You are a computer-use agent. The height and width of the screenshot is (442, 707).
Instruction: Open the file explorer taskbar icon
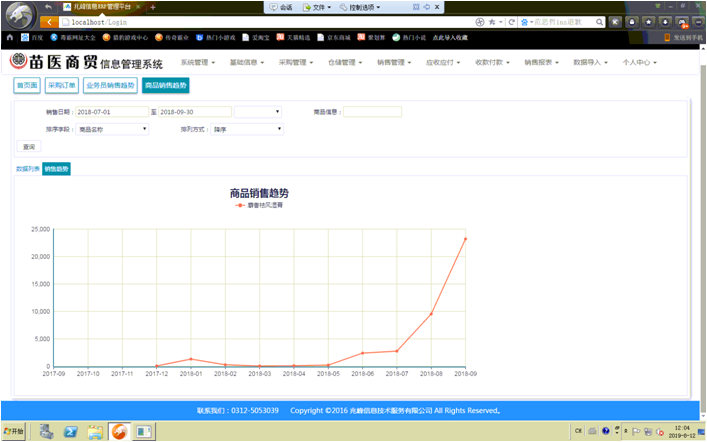(x=95, y=432)
